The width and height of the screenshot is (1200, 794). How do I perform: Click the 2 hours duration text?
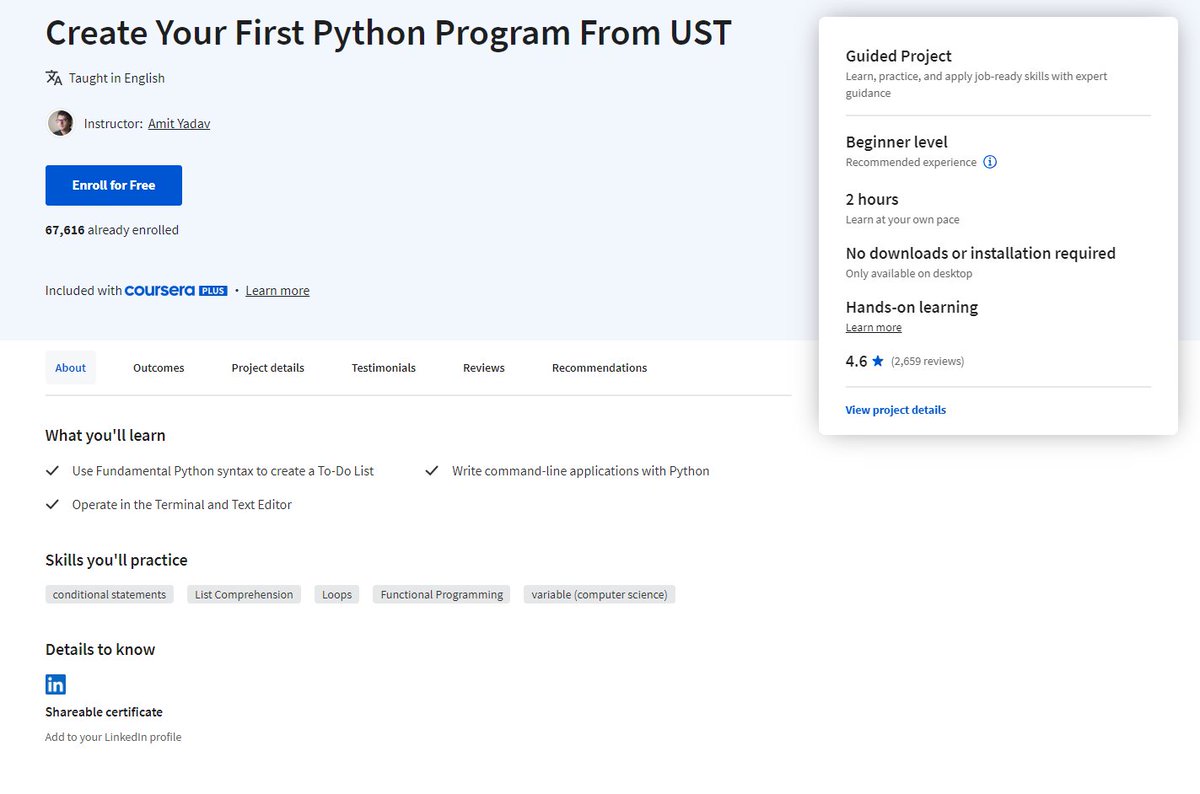click(872, 199)
